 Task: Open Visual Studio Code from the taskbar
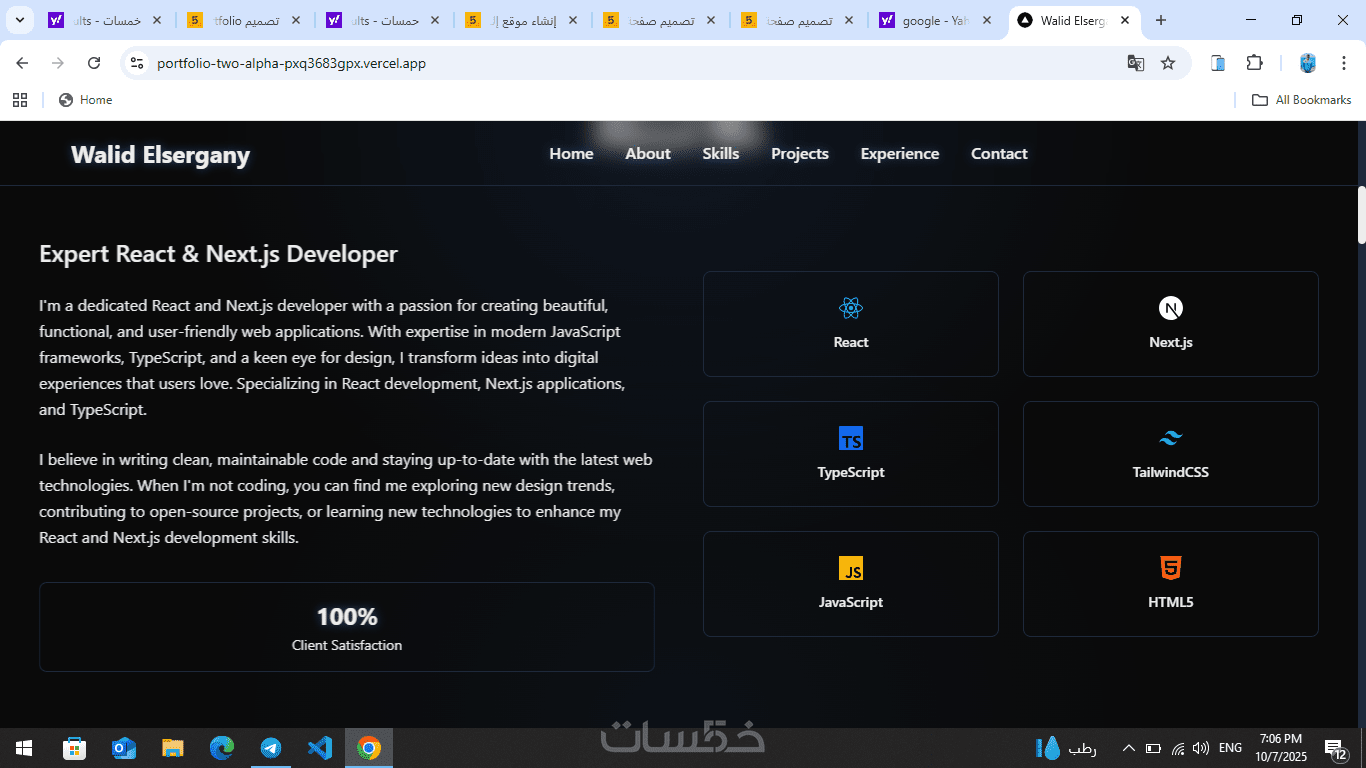(x=320, y=748)
